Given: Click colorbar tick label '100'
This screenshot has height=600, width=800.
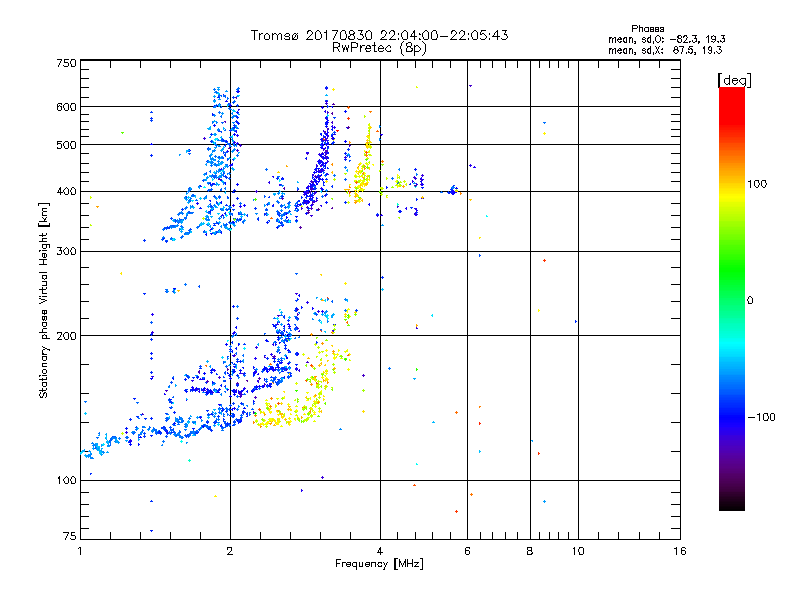Looking at the screenshot, I should [757, 184].
